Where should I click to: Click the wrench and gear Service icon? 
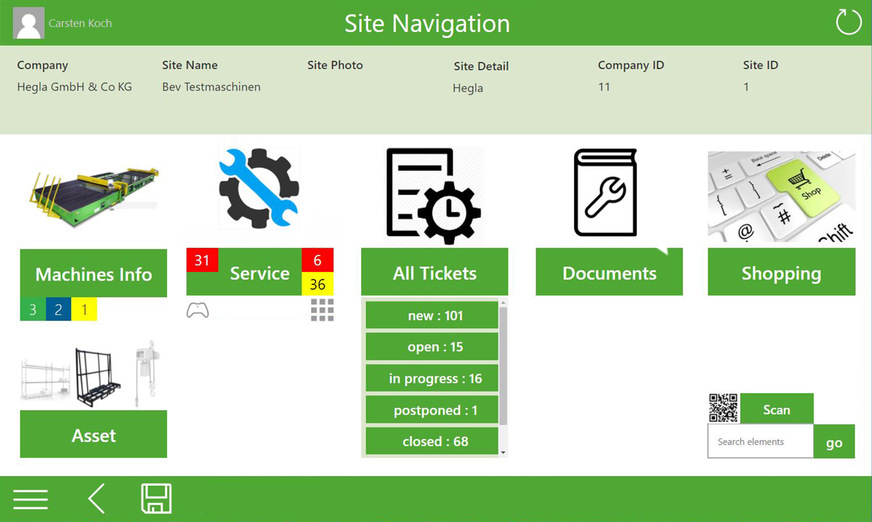259,189
